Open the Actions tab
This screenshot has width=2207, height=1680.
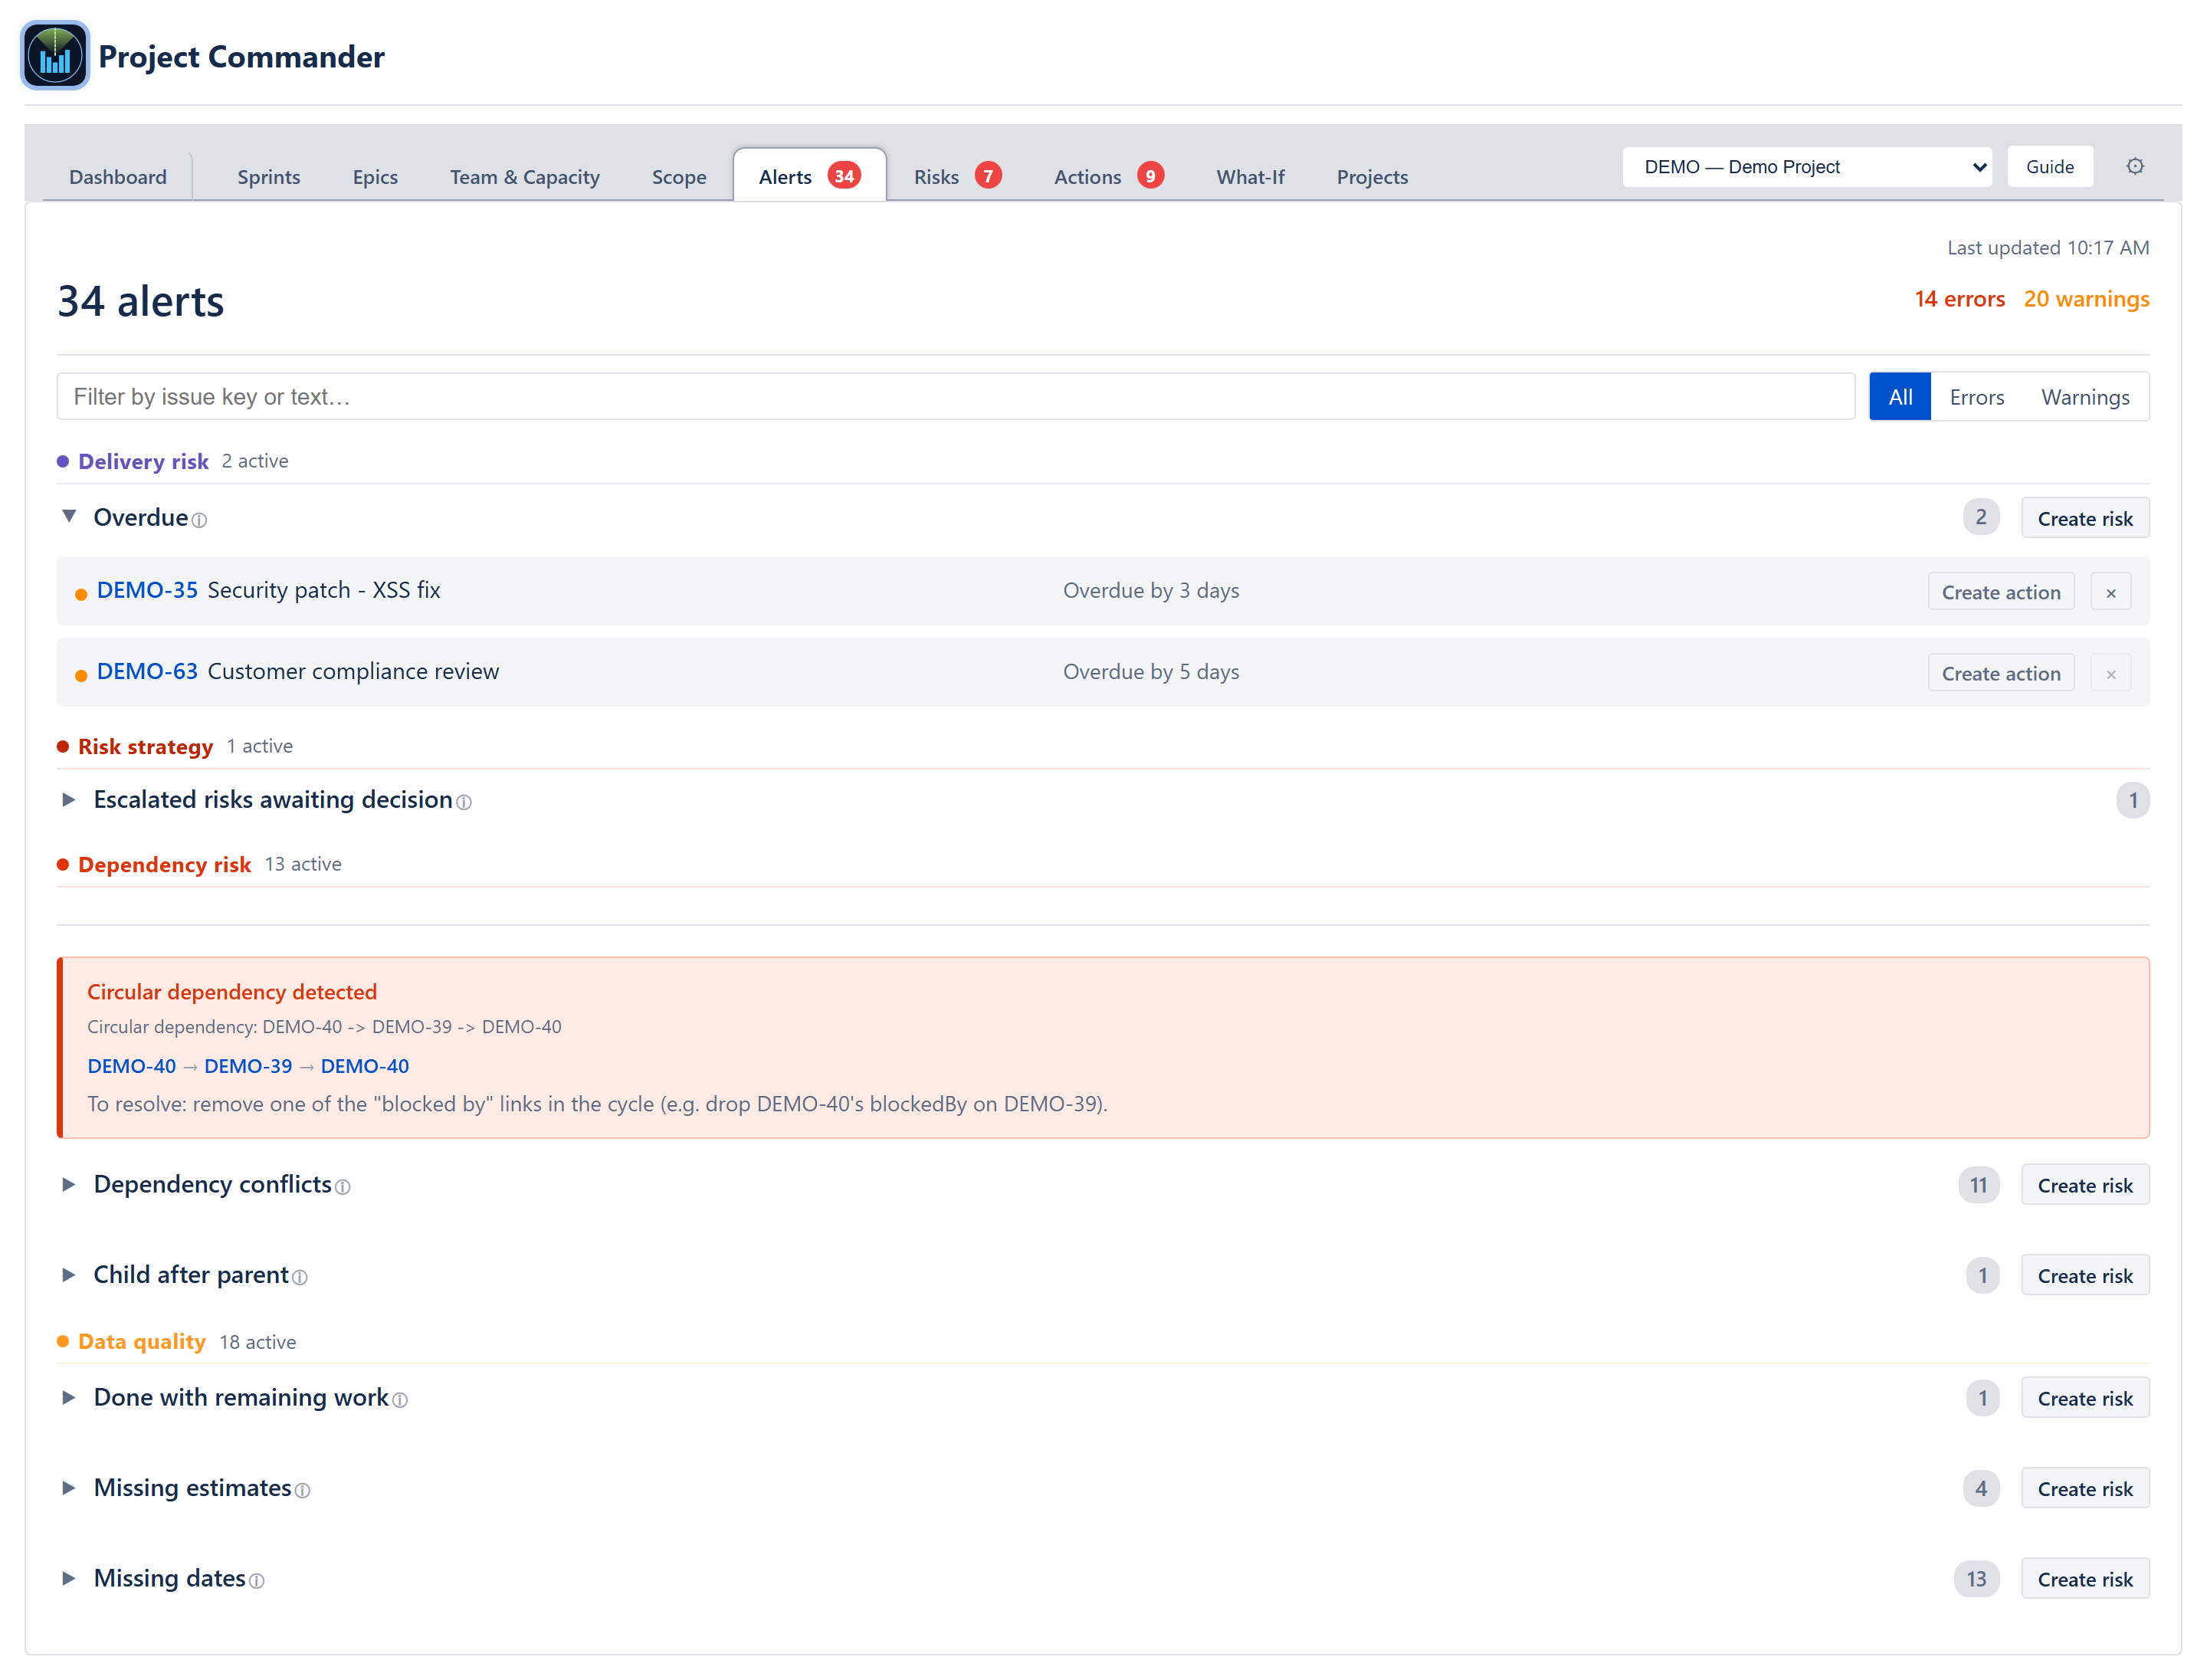click(1108, 177)
